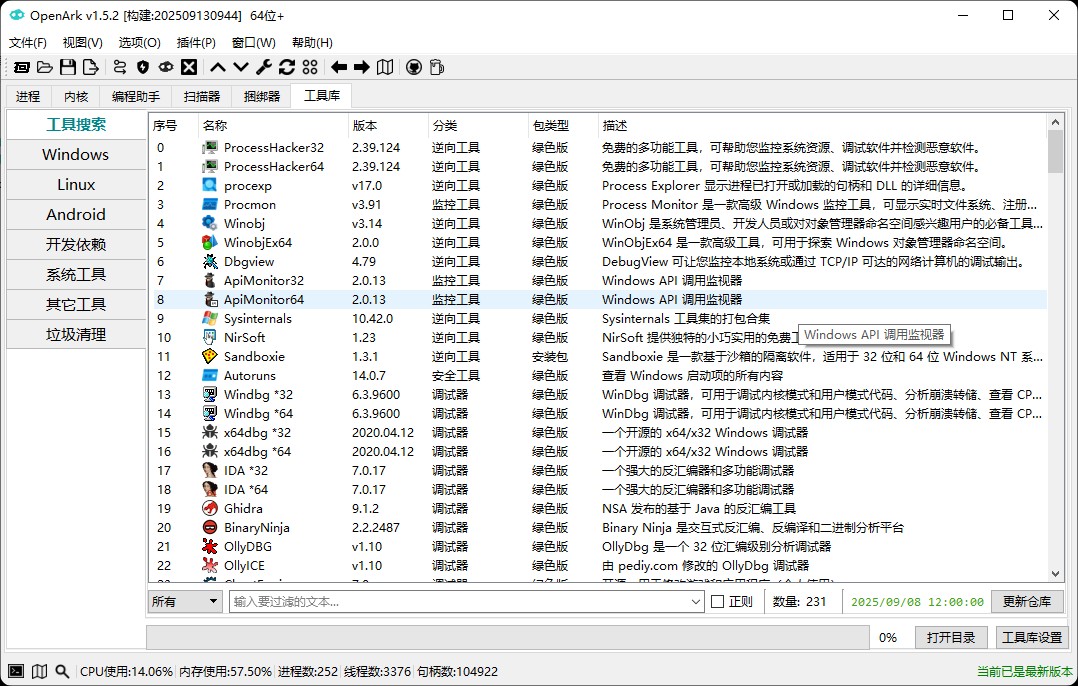
Task: Click the magnifier icon in the status bar
Action: (61, 671)
